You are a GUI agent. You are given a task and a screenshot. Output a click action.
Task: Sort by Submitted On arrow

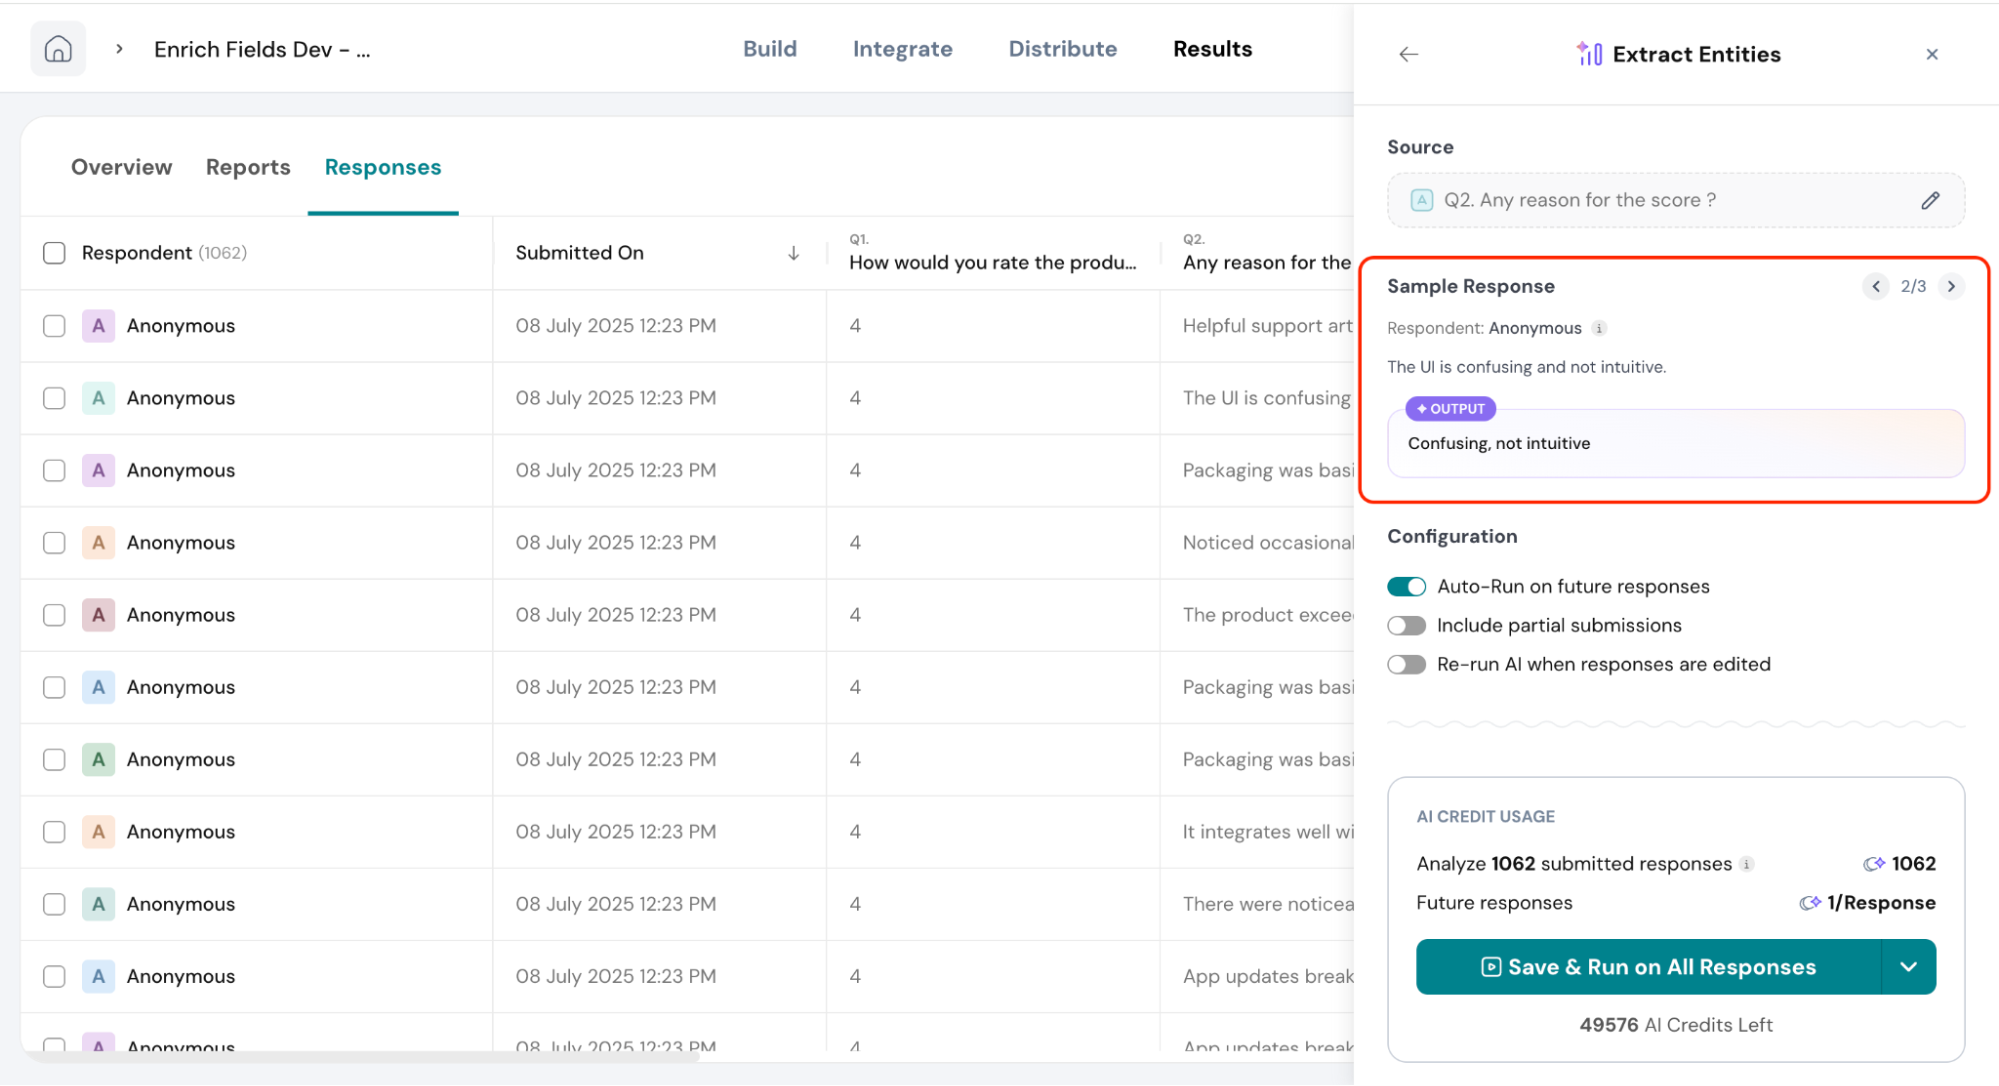(x=793, y=253)
